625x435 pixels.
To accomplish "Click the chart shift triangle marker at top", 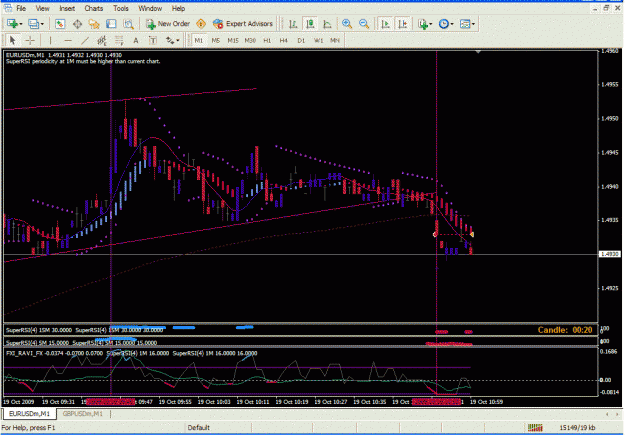I will point(478,52).
